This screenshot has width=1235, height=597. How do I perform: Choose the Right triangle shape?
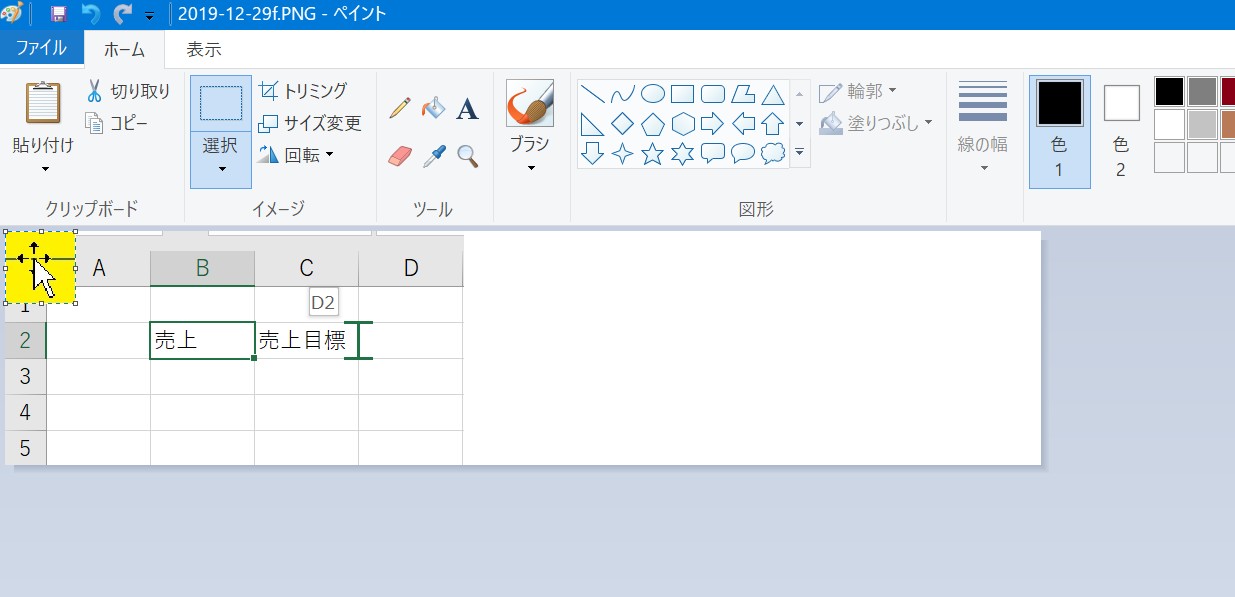coord(593,124)
